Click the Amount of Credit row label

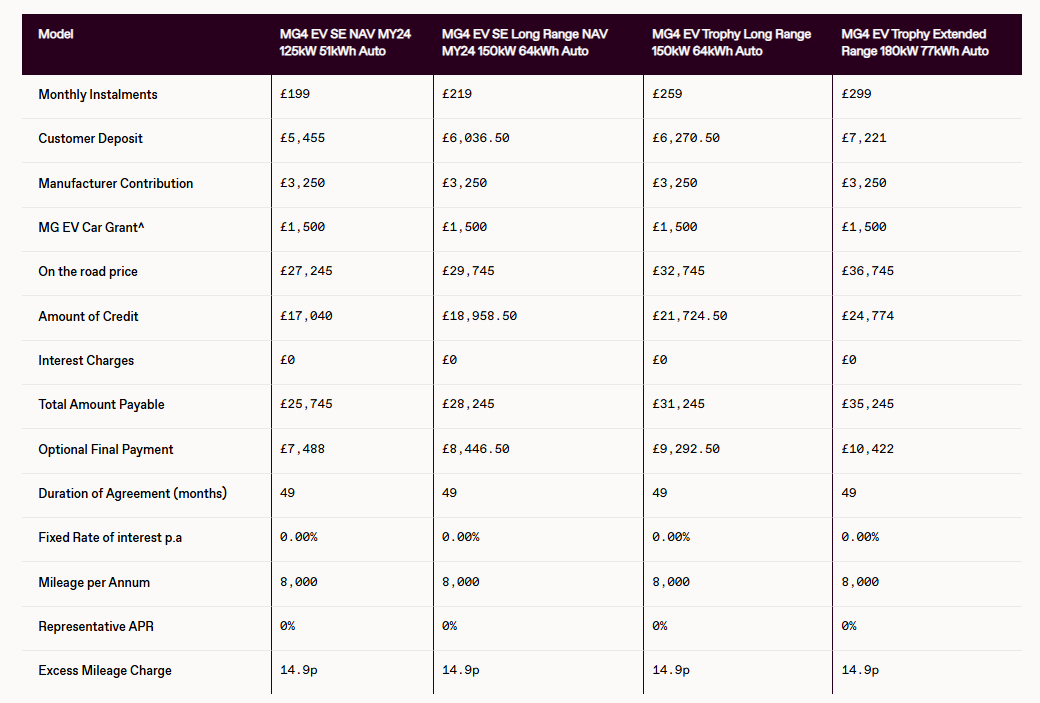pos(88,317)
